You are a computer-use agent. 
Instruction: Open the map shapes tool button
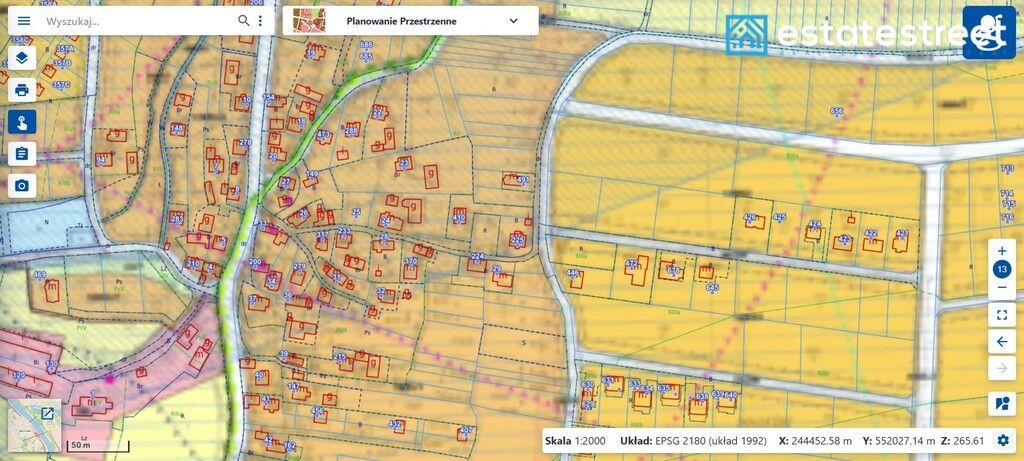pyautogui.click(x=1002, y=404)
